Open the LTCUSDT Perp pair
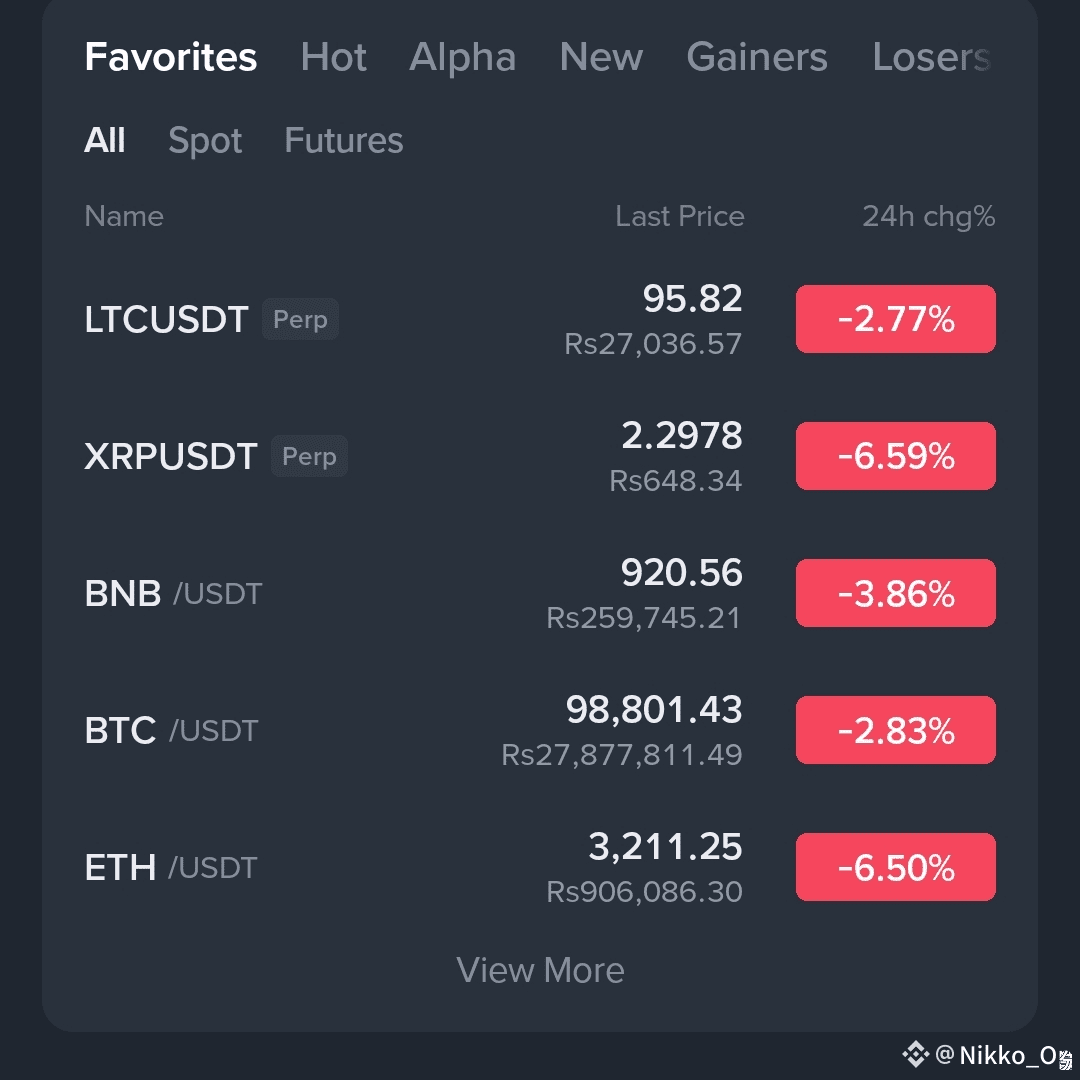The image size is (1080, 1080). pyautogui.click(x=166, y=320)
